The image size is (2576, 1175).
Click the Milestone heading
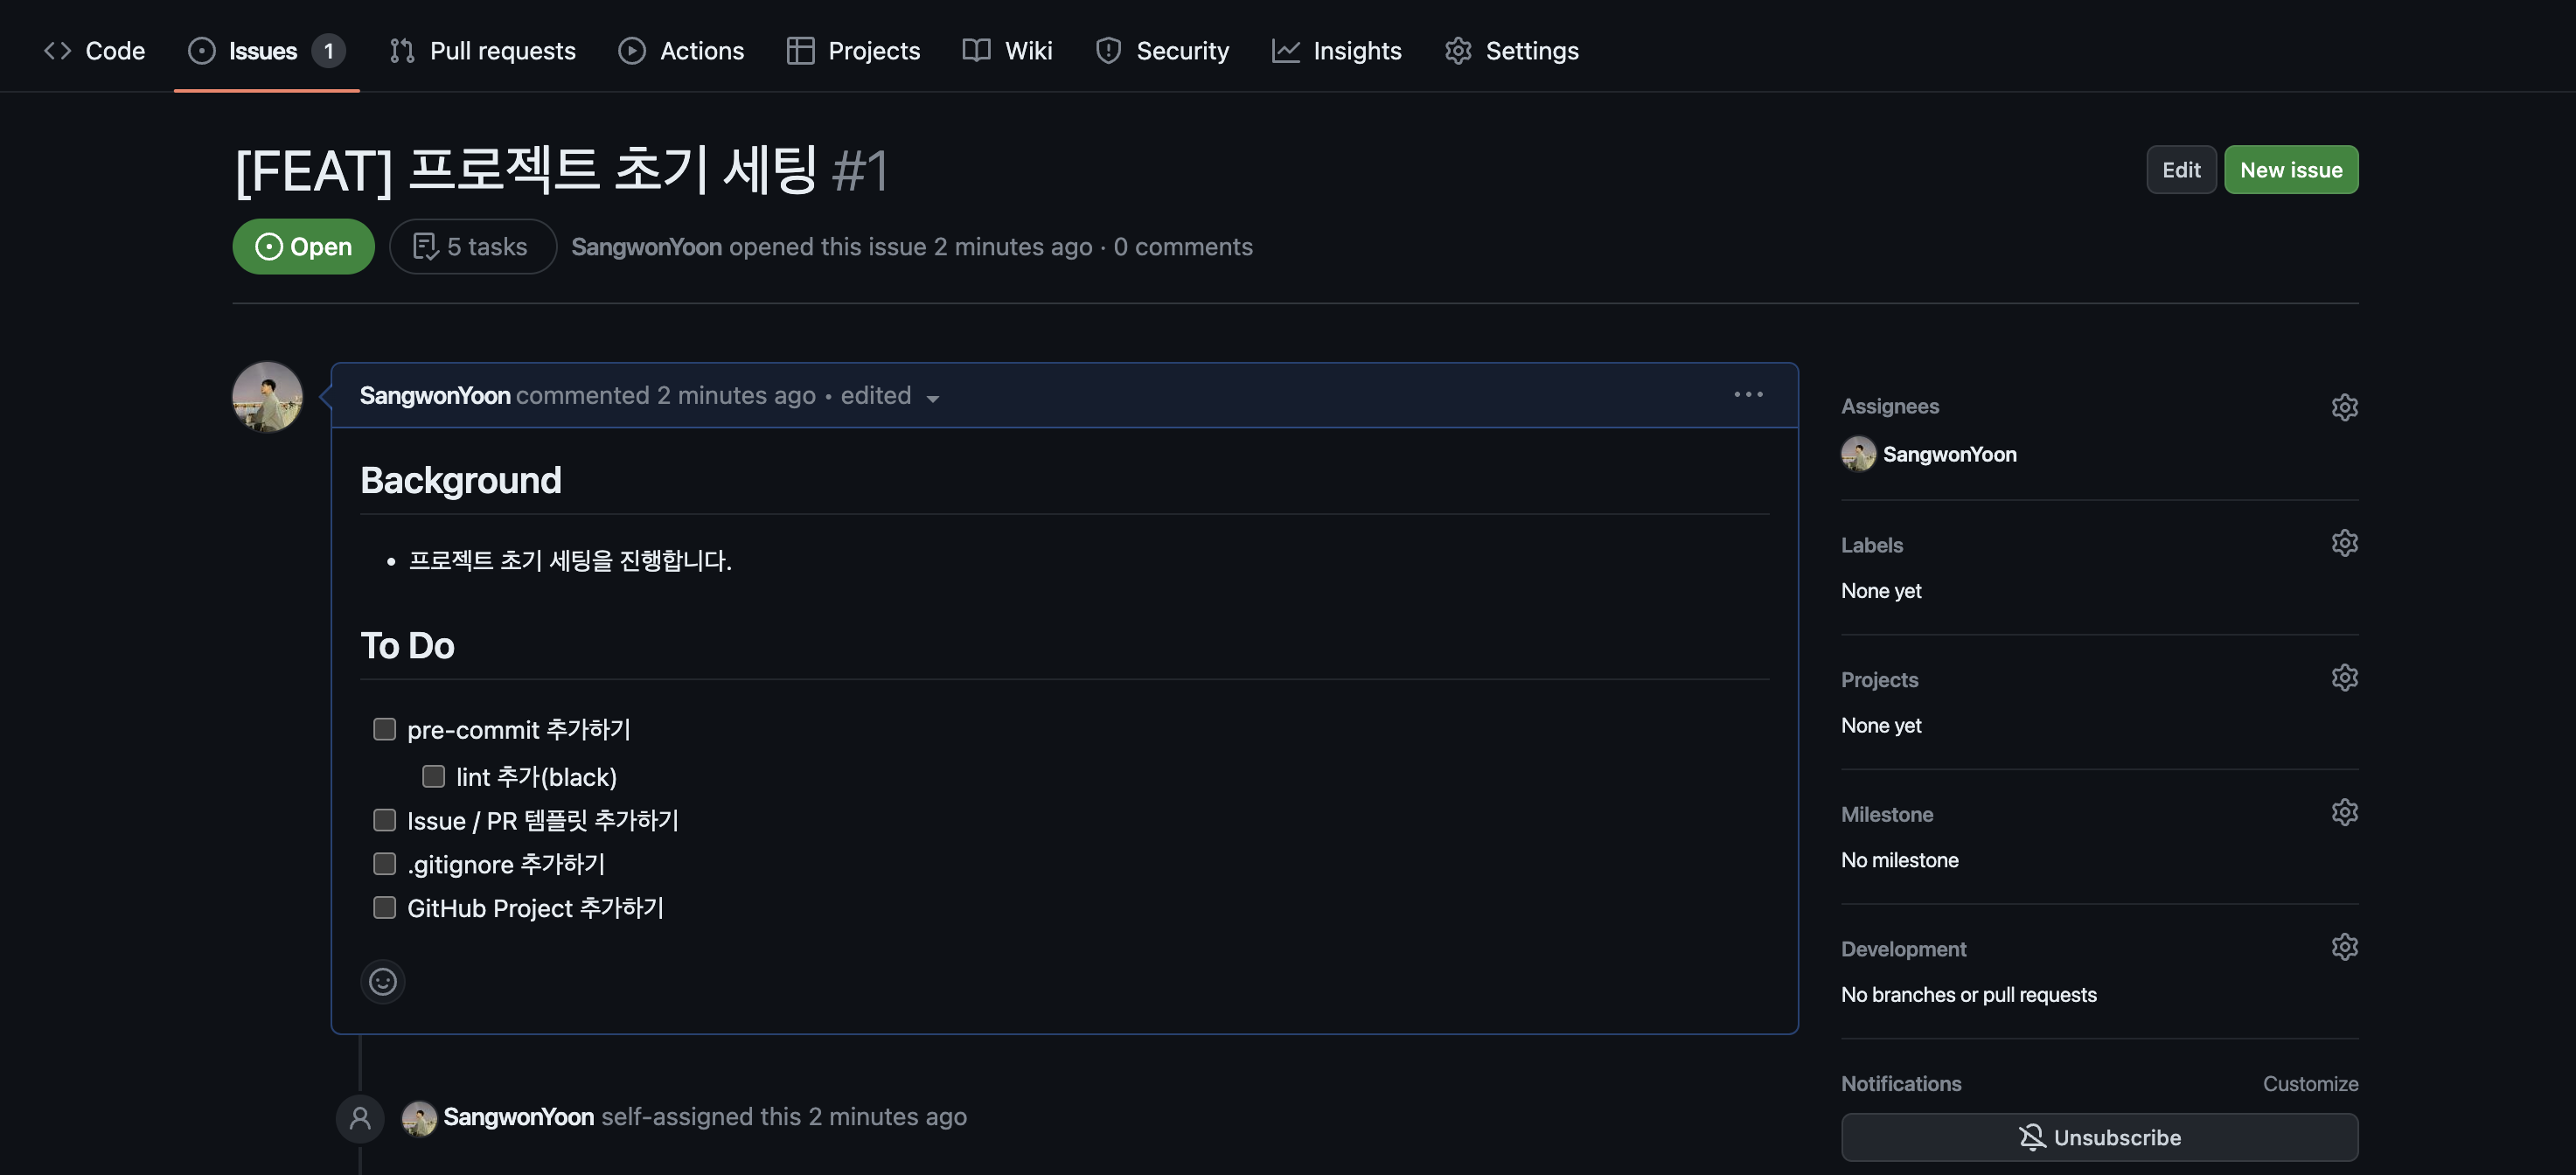click(1886, 814)
